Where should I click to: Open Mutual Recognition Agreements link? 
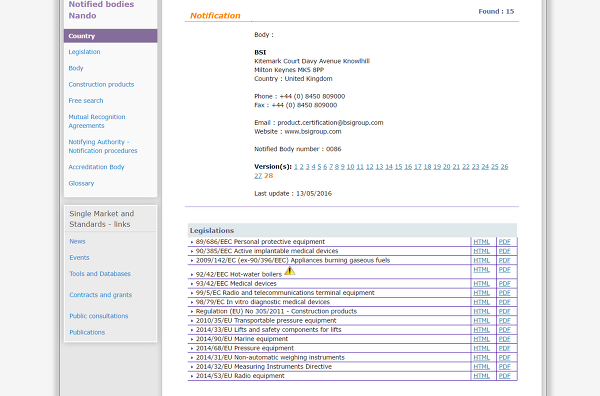[x=97, y=121]
